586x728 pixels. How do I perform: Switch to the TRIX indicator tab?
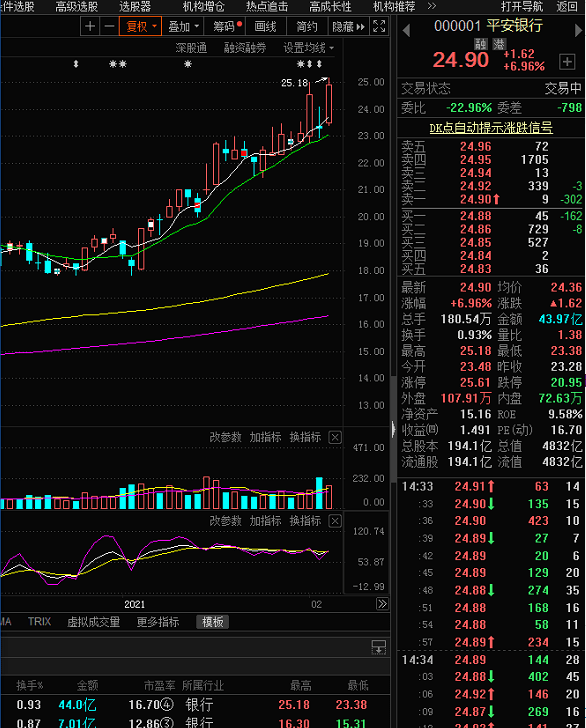pyautogui.click(x=39, y=622)
